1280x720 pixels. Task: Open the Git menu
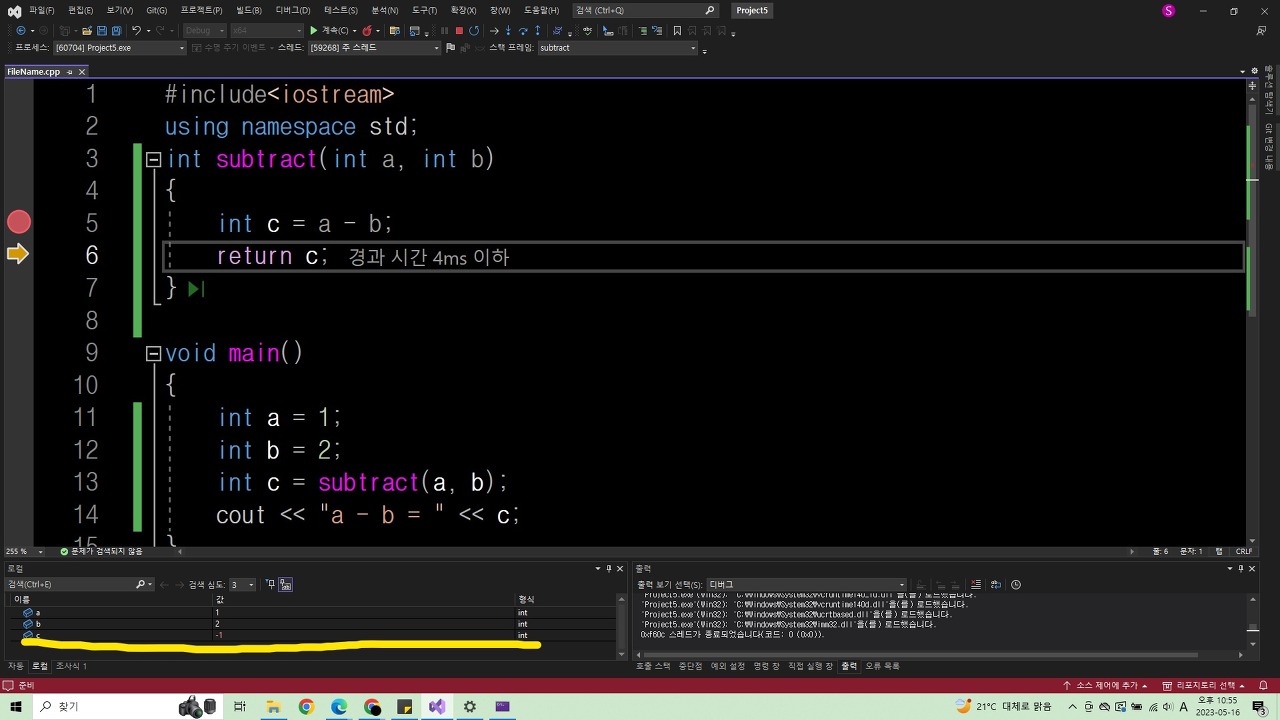click(156, 10)
